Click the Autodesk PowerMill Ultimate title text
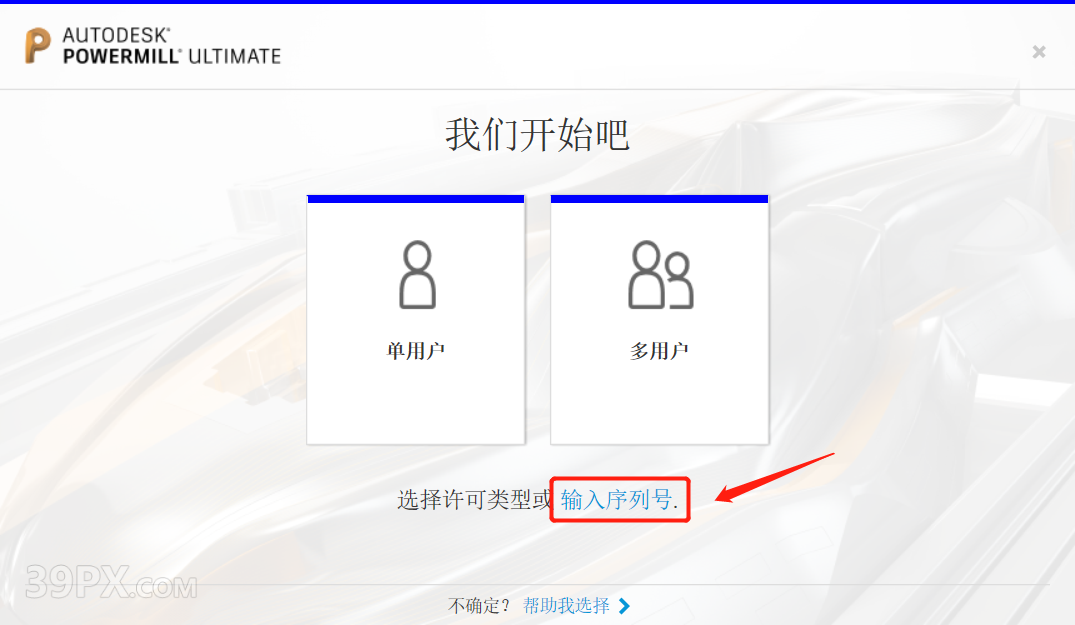This screenshot has width=1075, height=625. point(172,46)
